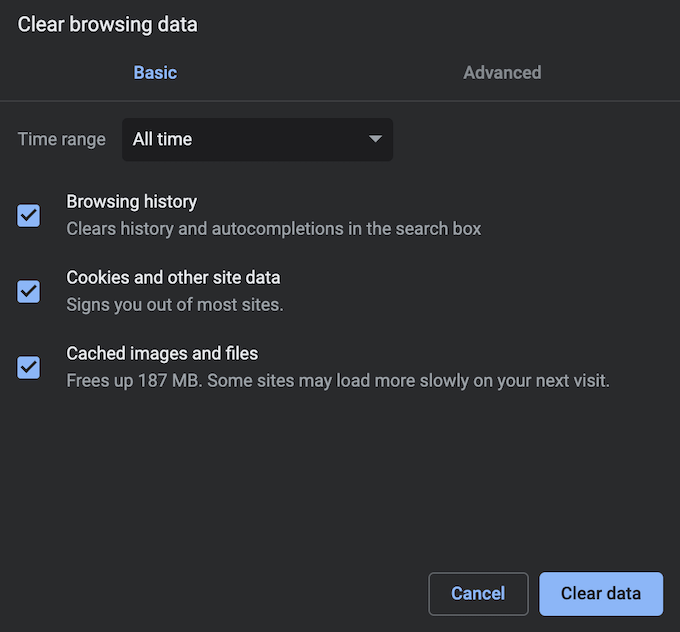Click 'Cookies and other site data' label

coord(173,278)
